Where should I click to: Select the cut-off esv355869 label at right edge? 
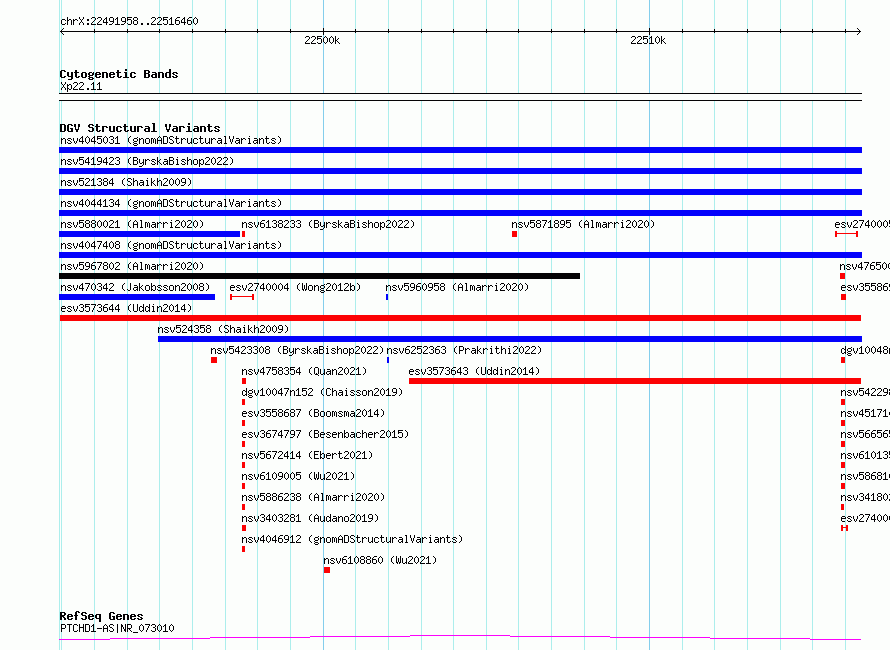865,287
